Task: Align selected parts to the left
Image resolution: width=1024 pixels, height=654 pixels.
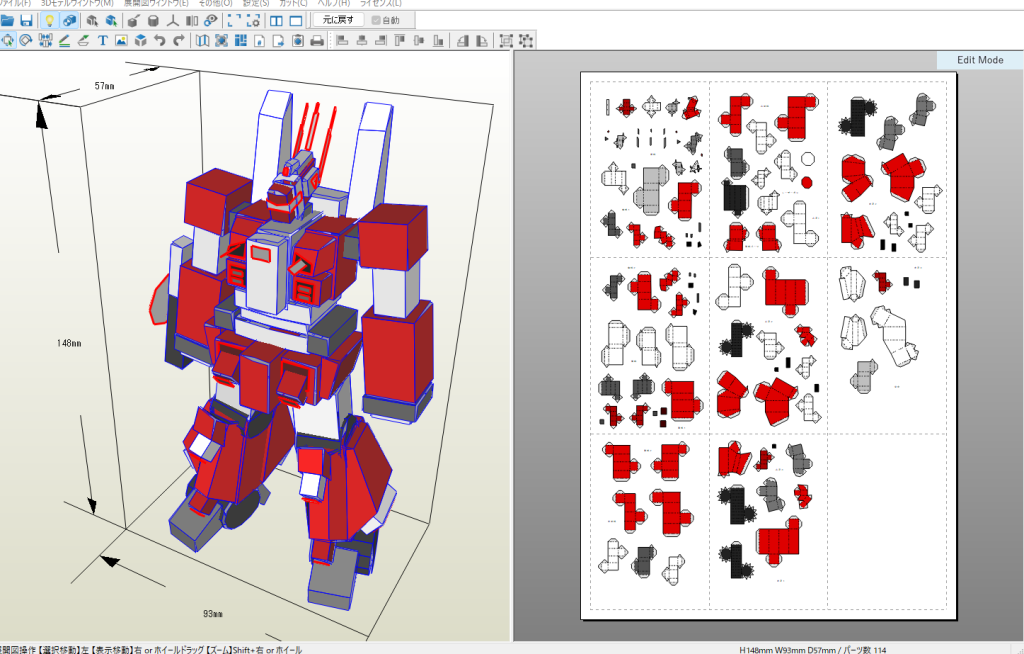Action: click(343, 41)
